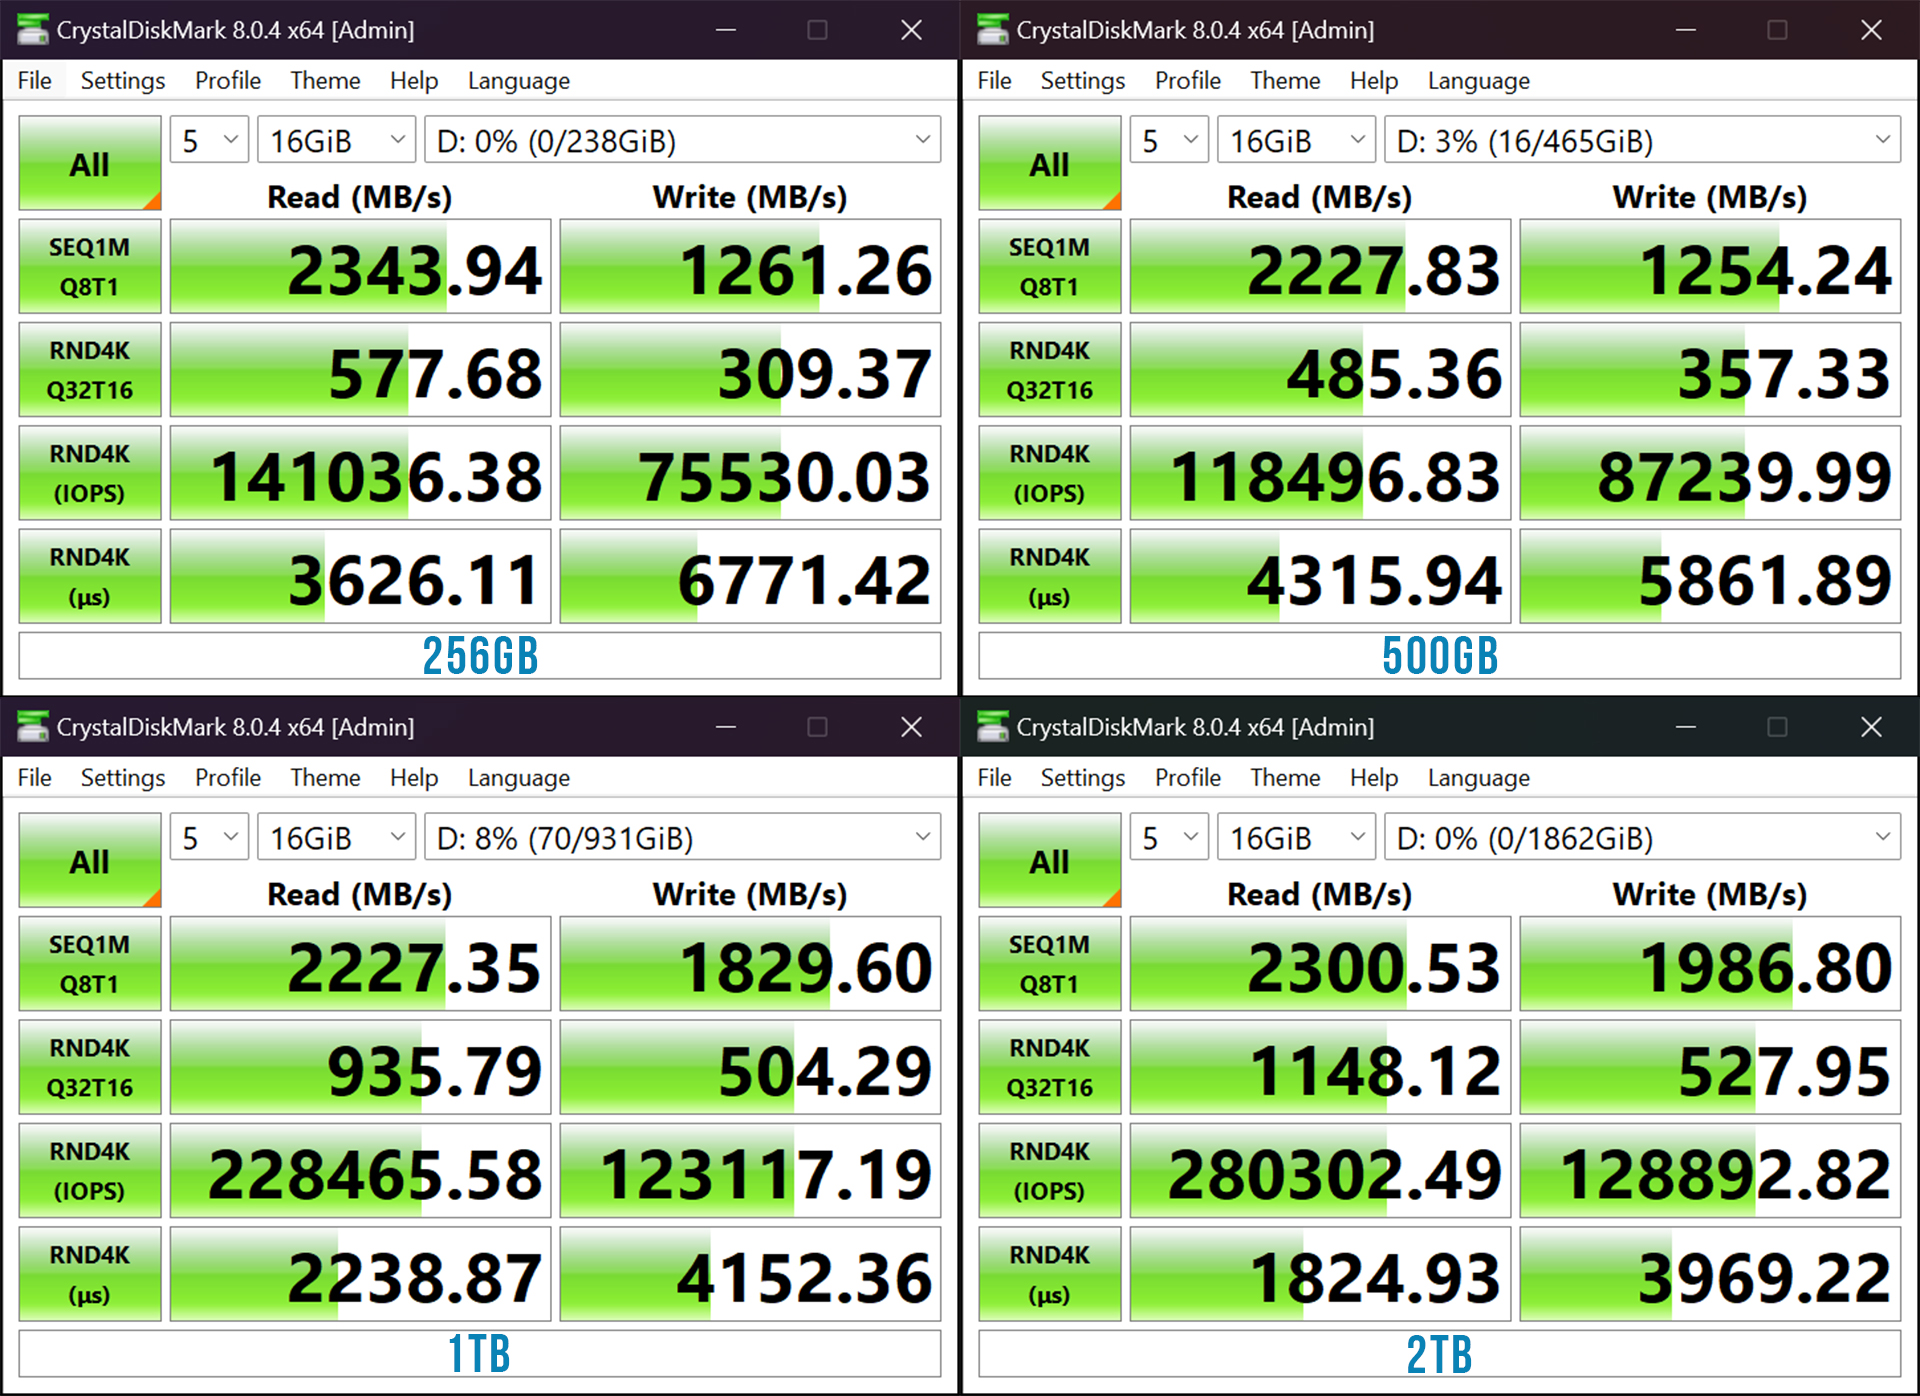Click the 256GB comment field
This screenshot has height=1396, width=1920.
coord(480,656)
